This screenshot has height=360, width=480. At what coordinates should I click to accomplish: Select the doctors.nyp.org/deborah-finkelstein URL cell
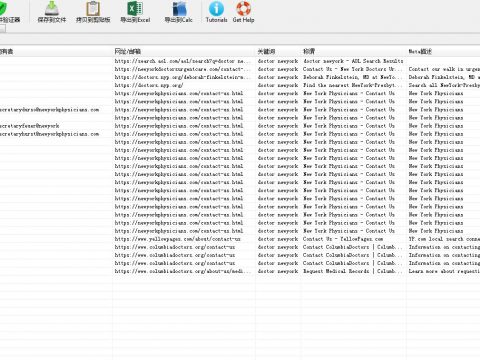point(182,77)
